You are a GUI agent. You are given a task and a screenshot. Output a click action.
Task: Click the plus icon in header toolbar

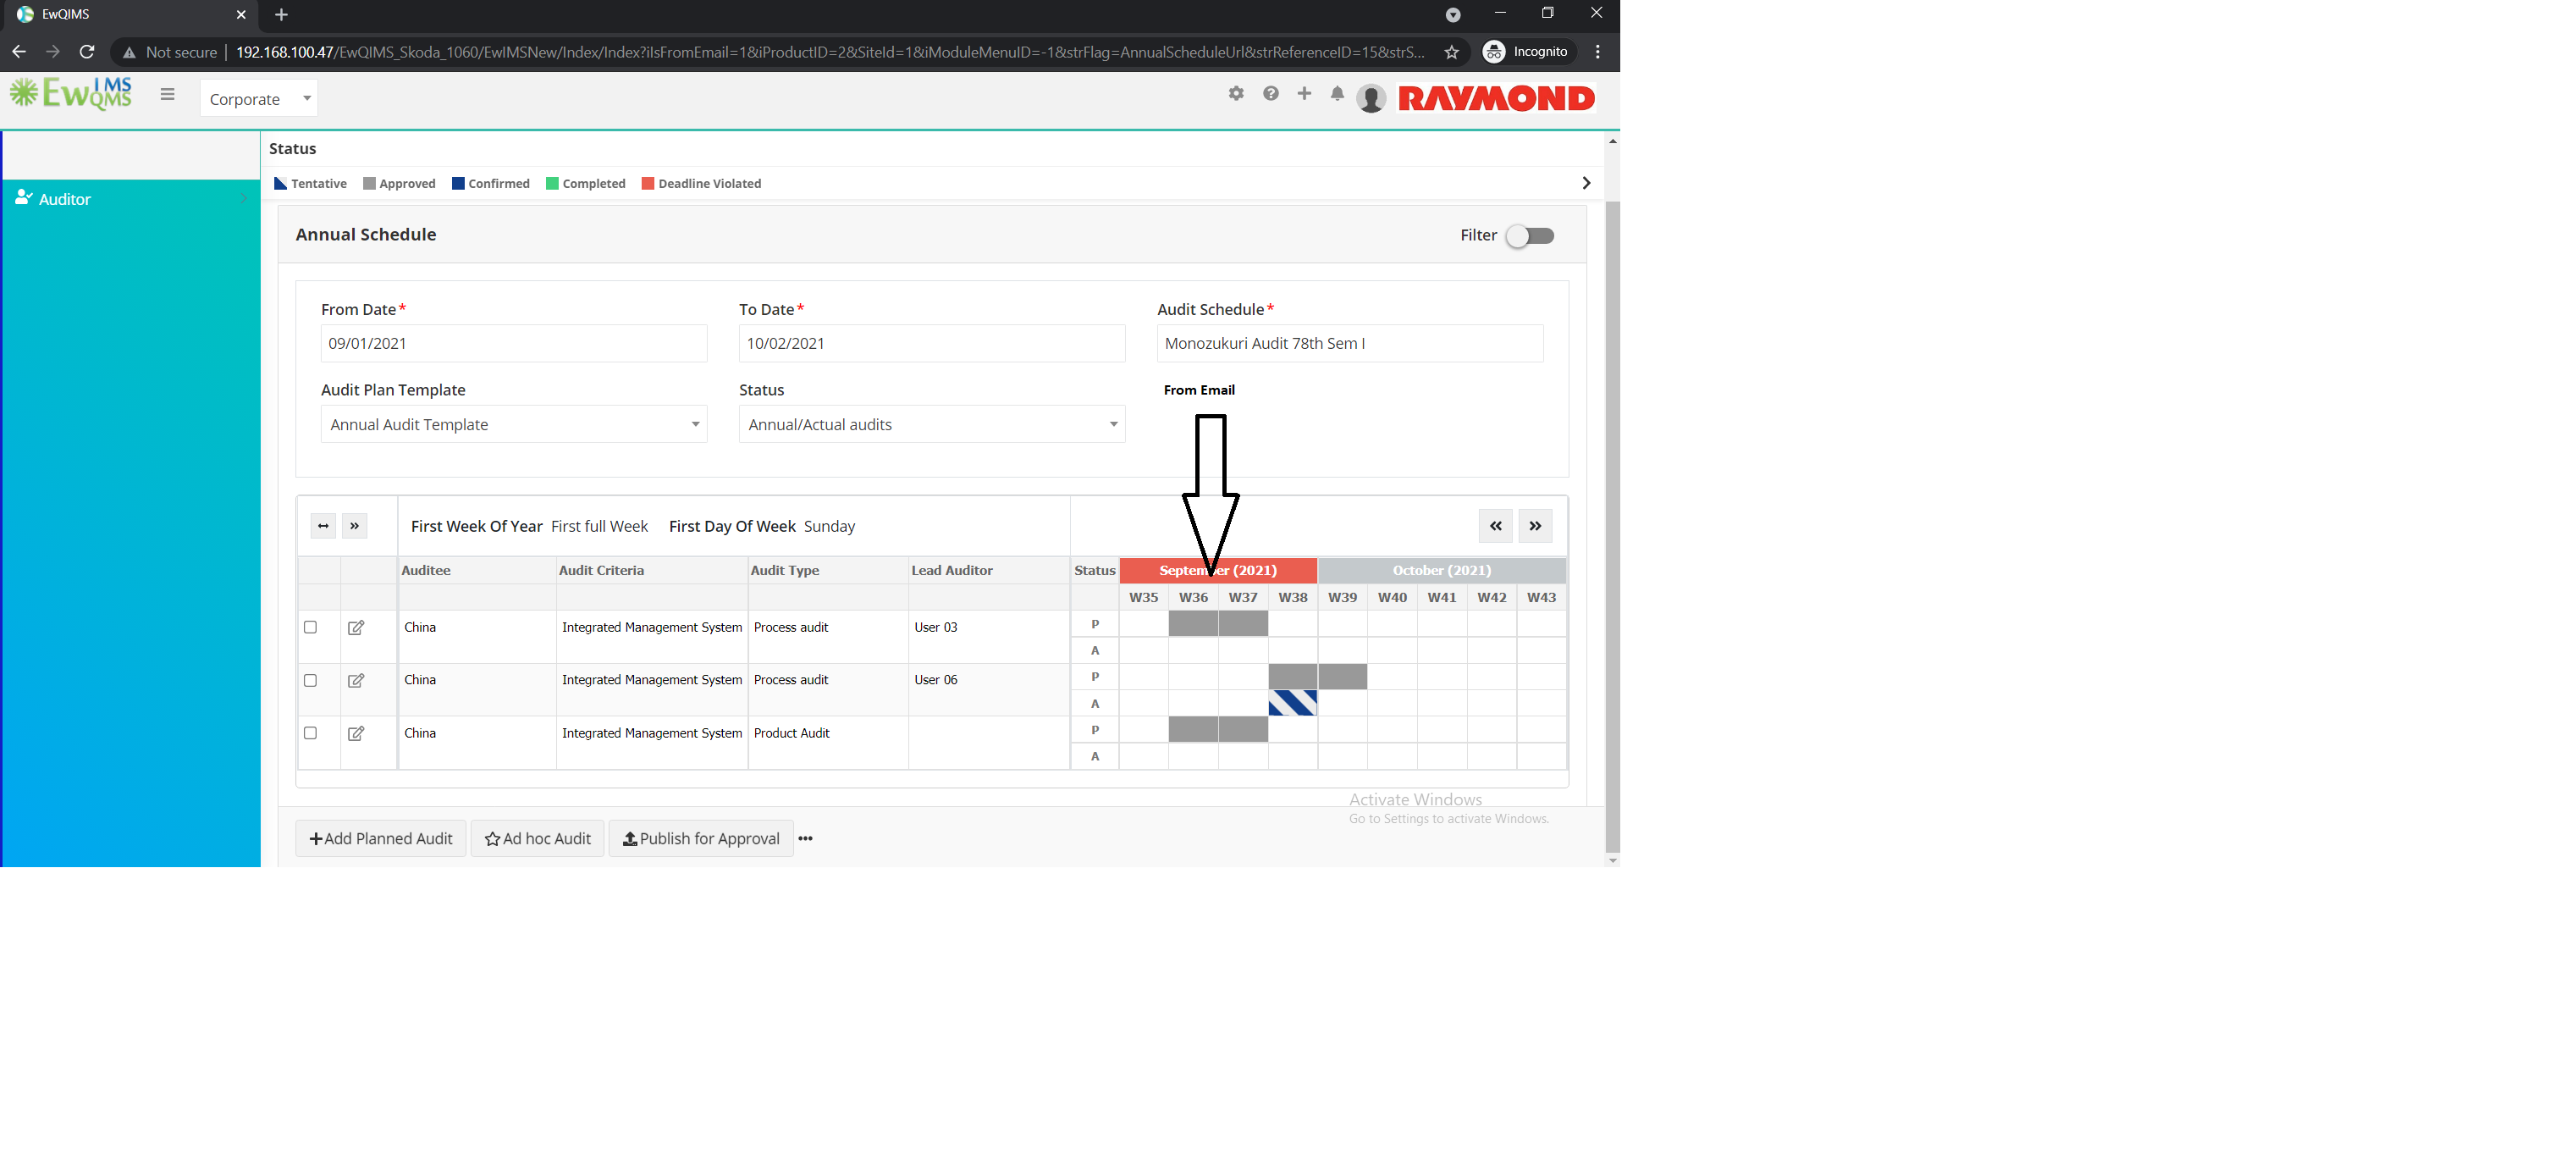click(x=1304, y=93)
